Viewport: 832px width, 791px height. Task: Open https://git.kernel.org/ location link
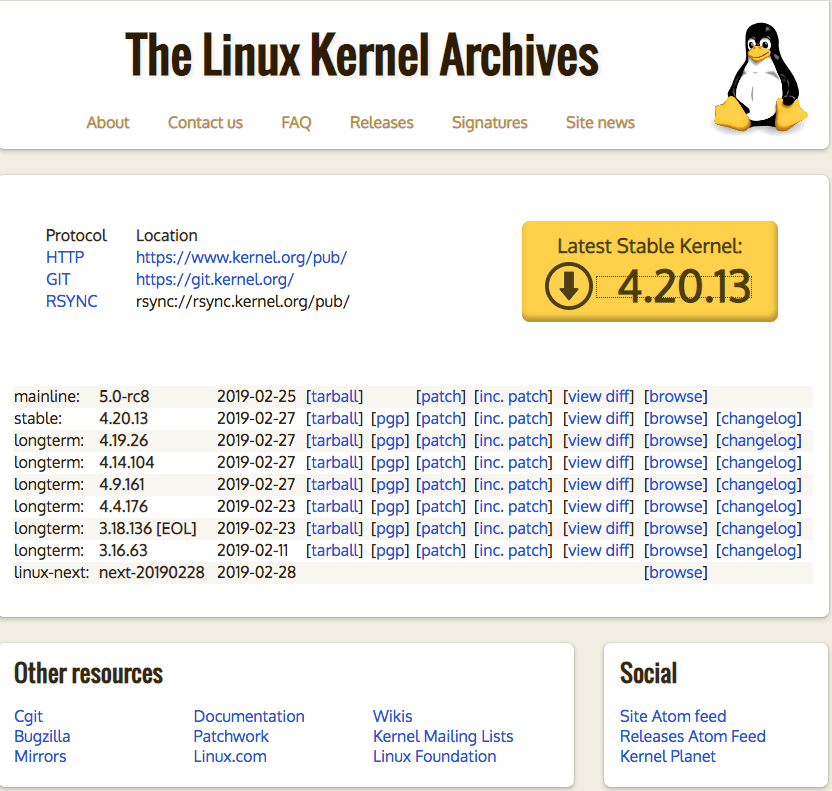point(215,279)
